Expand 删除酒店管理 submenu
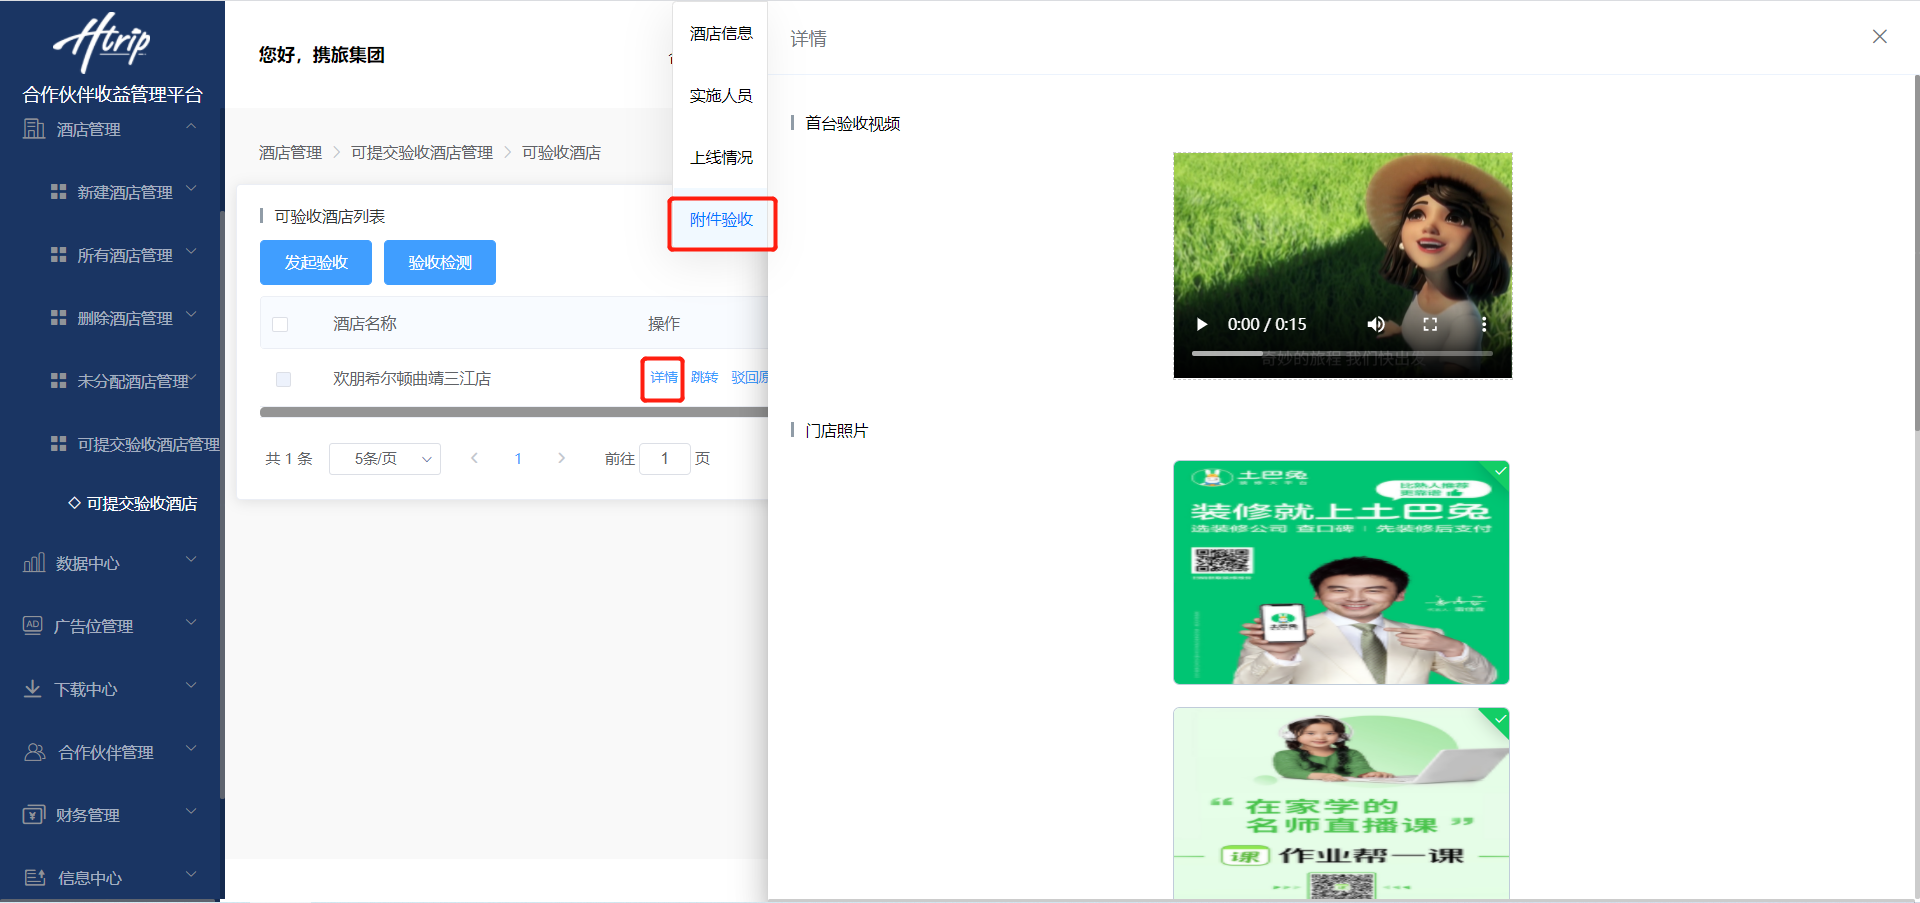Screen dimensions: 1920x903 (x=191, y=314)
